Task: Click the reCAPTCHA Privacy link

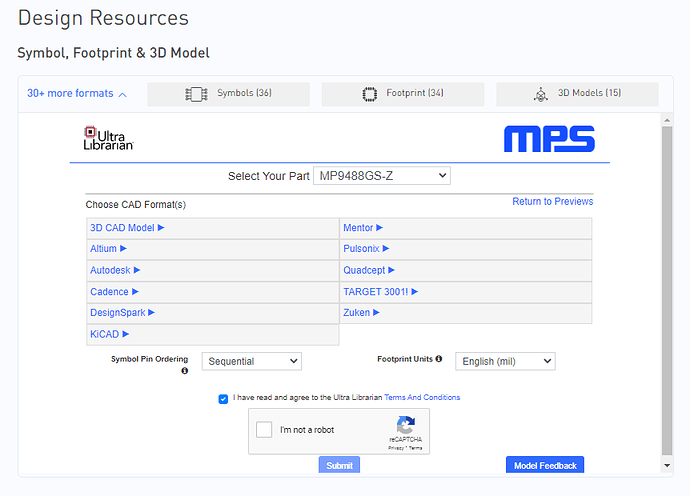Action: [x=396, y=448]
